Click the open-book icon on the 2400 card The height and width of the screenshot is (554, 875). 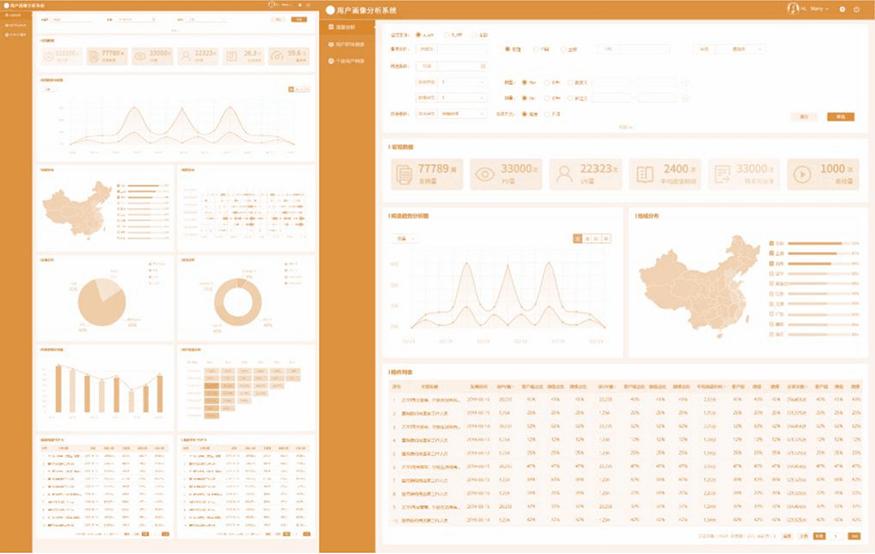(x=645, y=174)
